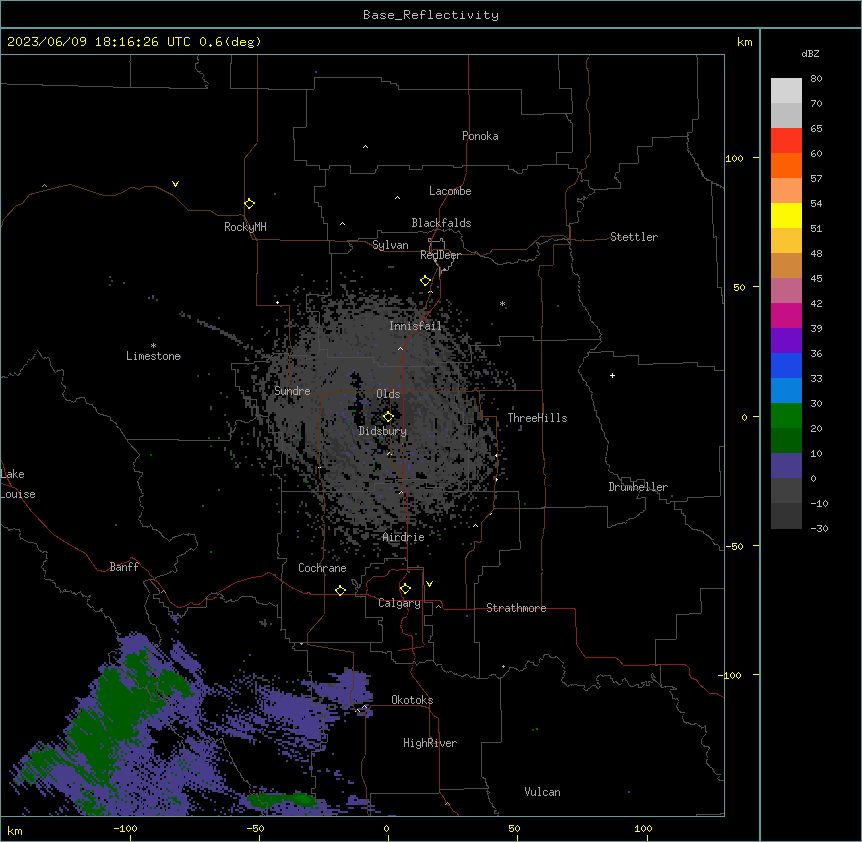Click the ThreeHills label
Viewport: 862px width, 842px height.
coord(537,418)
